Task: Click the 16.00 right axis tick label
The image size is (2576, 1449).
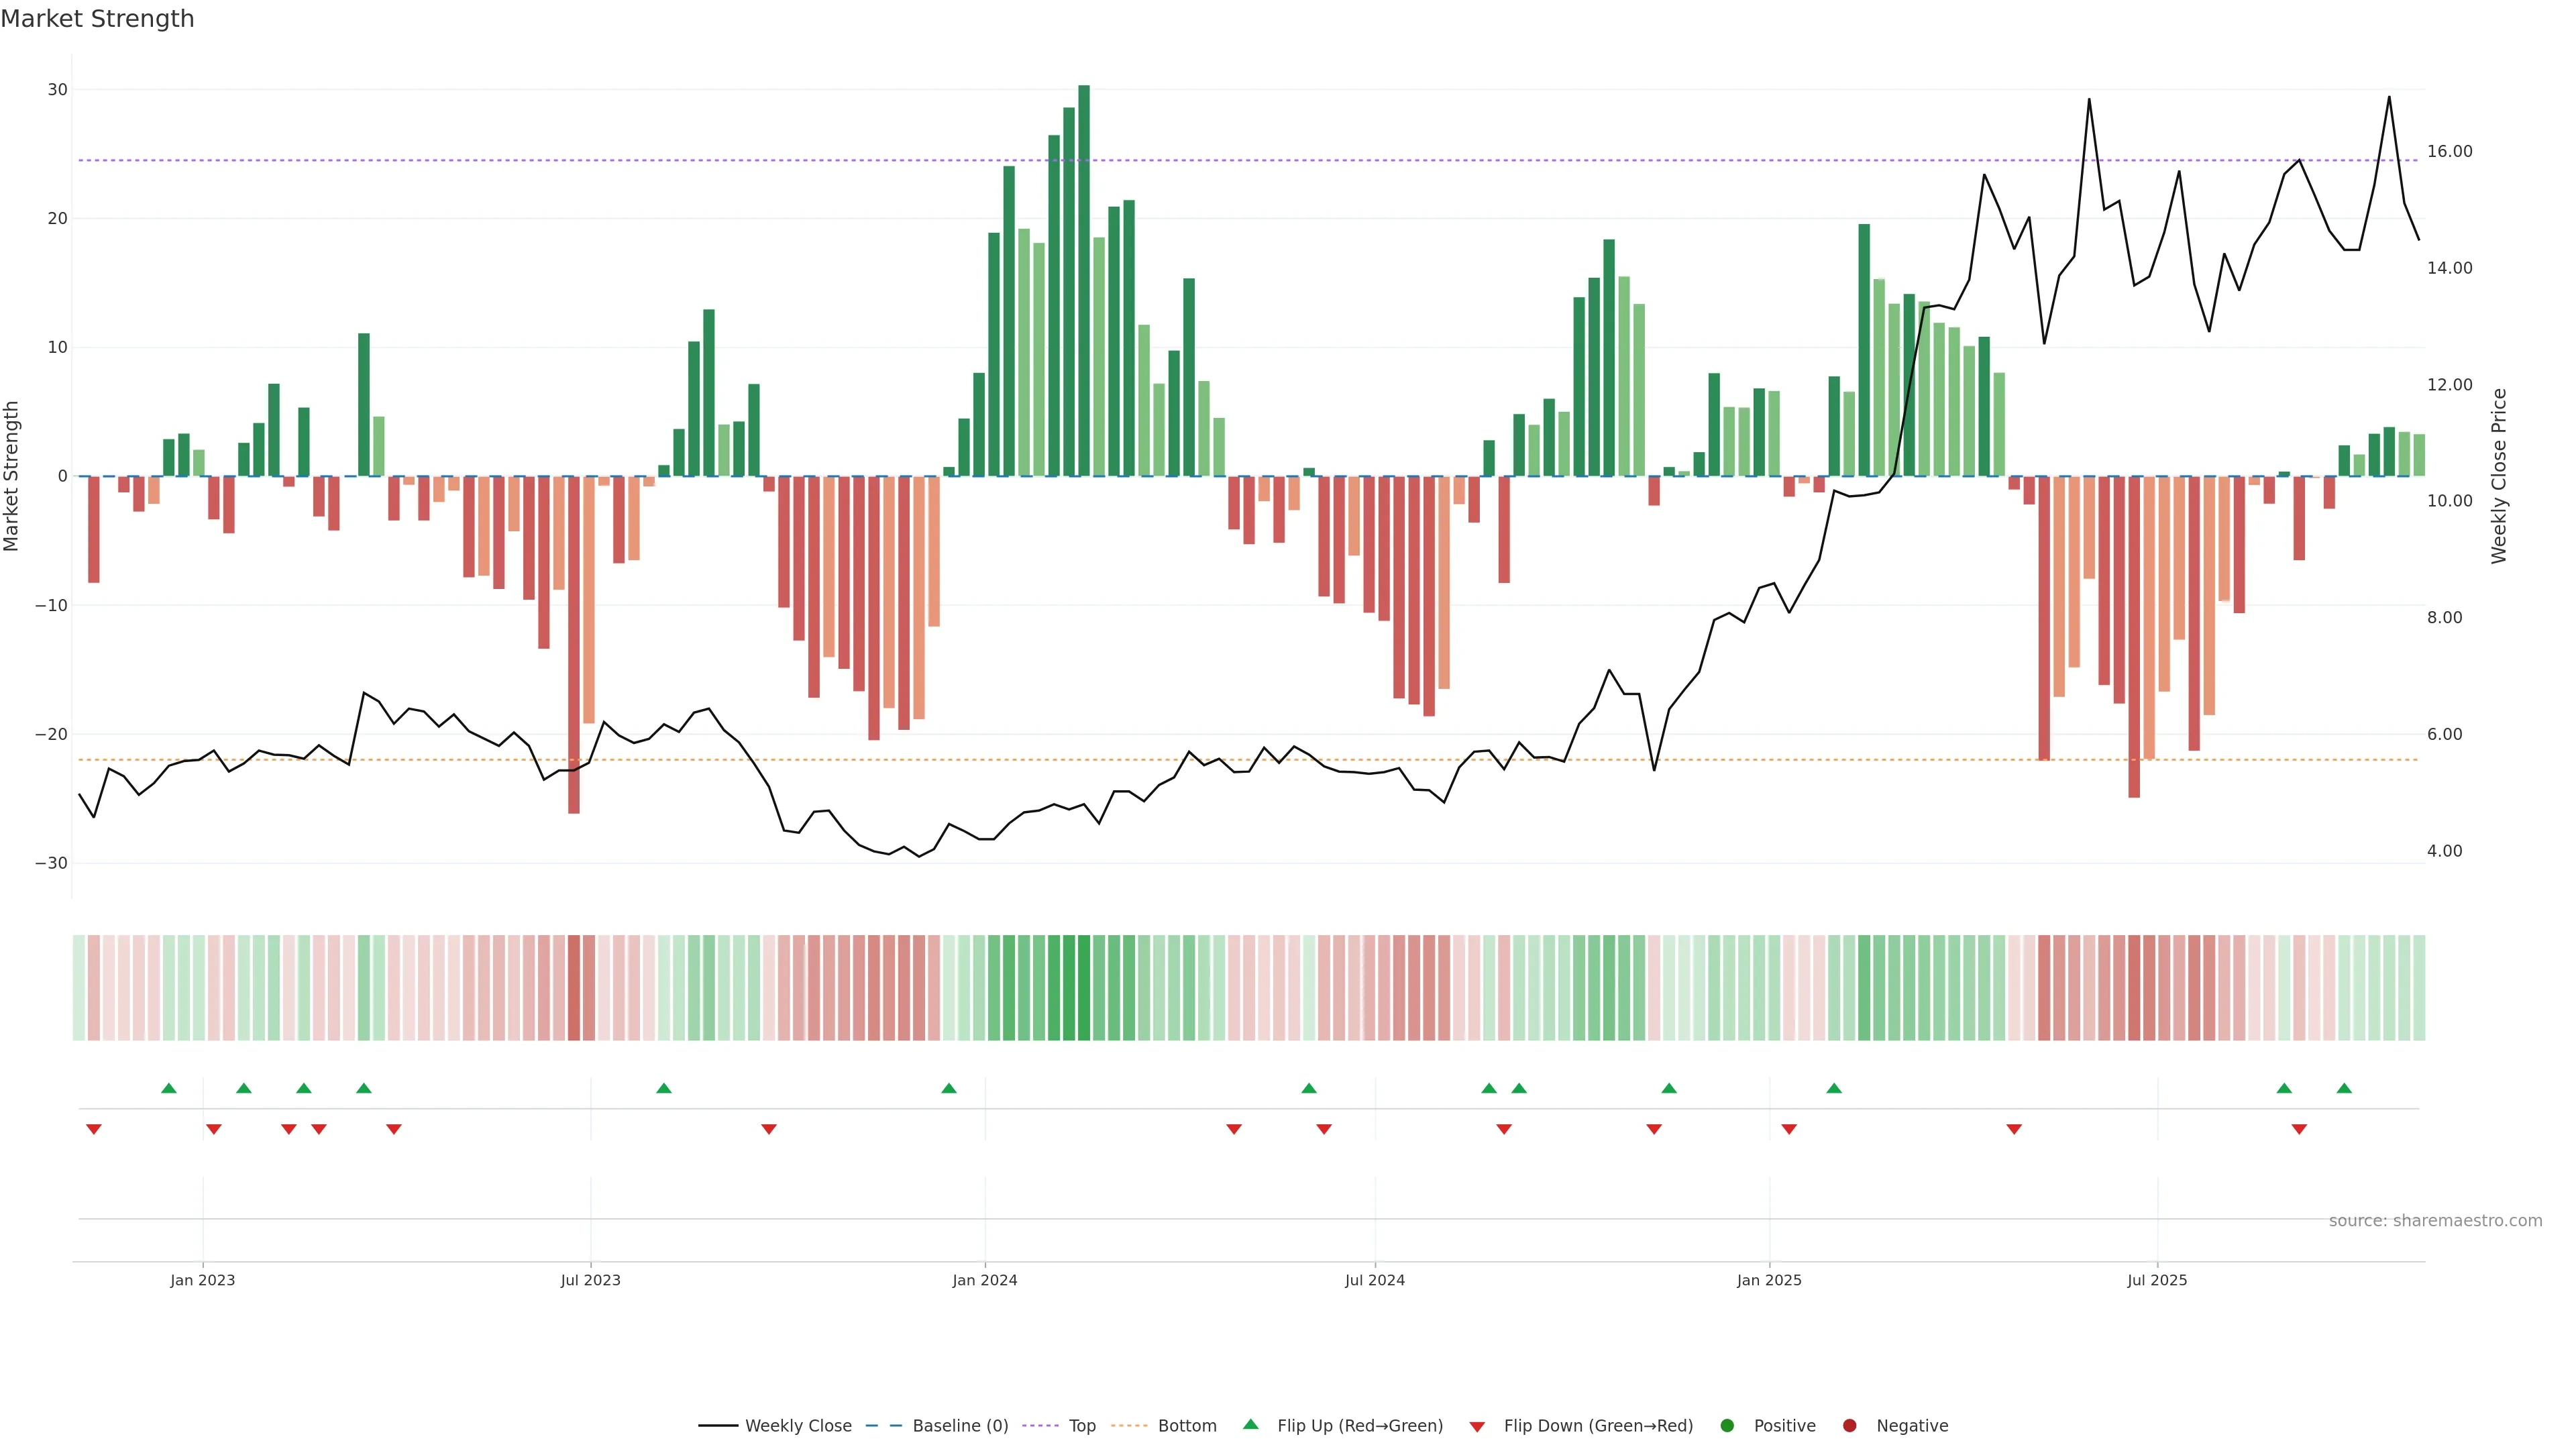Action: point(2449,151)
